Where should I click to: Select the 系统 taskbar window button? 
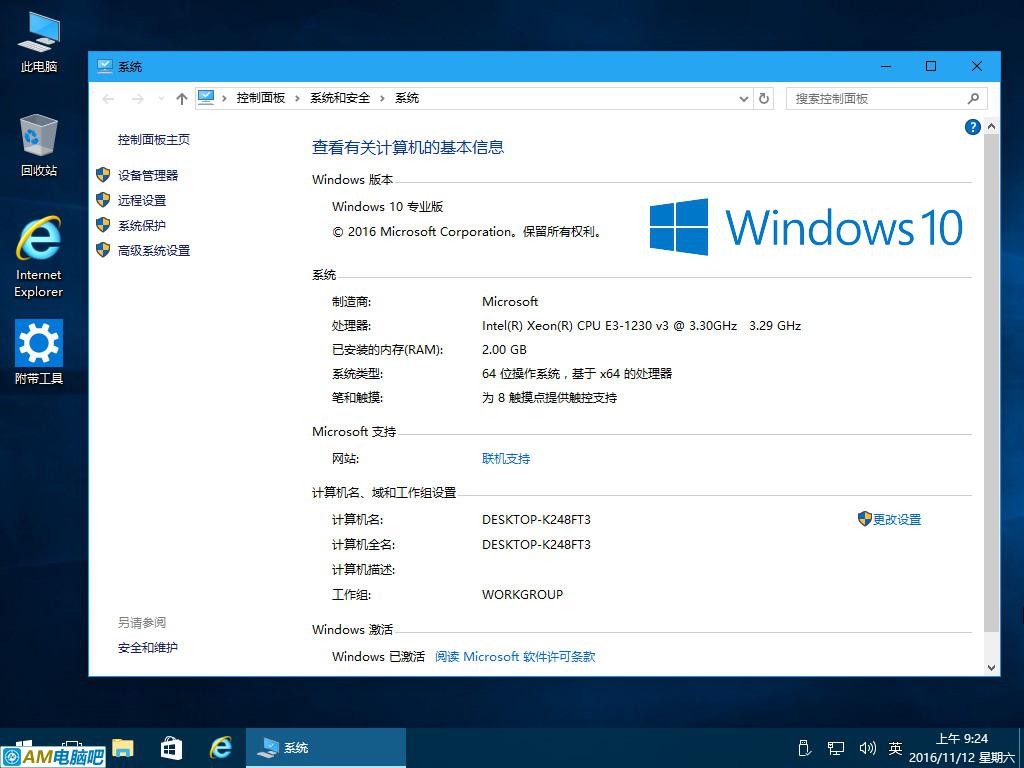(x=326, y=748)
